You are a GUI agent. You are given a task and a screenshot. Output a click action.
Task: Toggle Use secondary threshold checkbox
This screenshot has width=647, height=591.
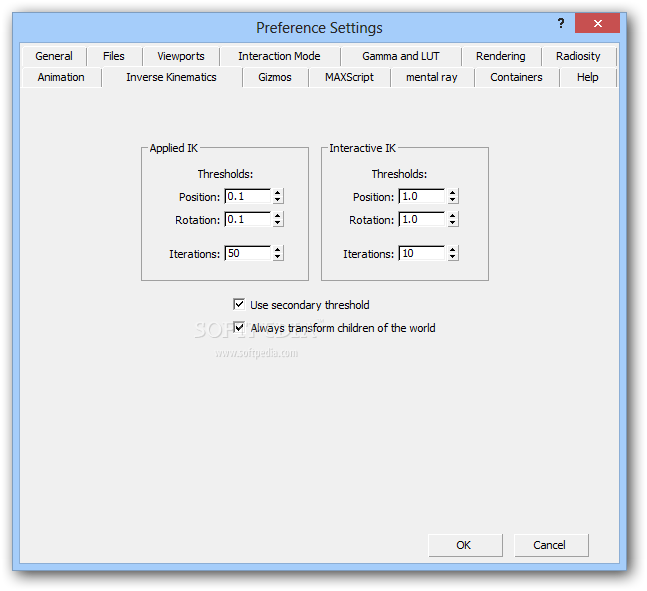pos(239,305)
